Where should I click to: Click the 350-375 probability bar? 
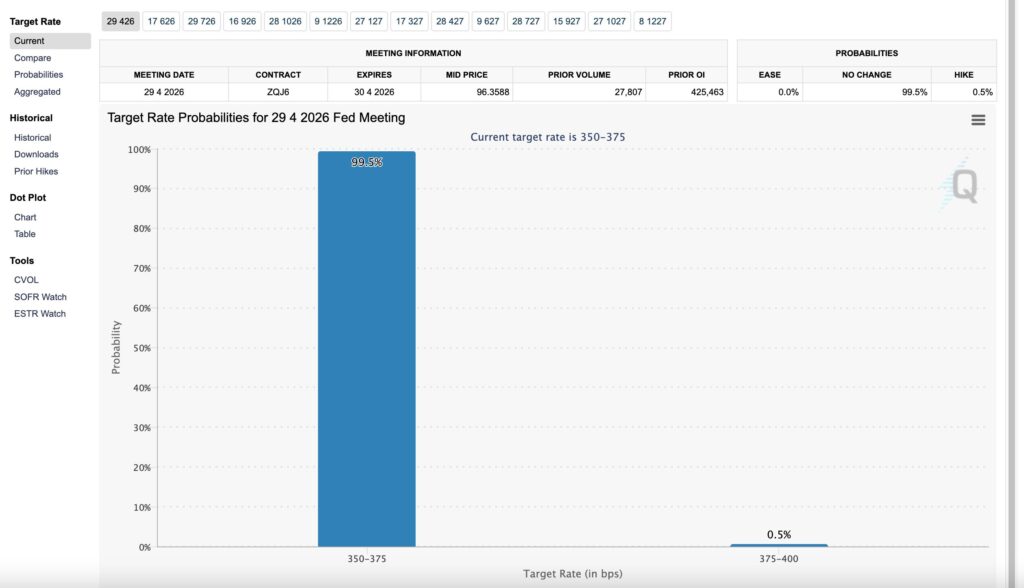click(x=366, y=350)
